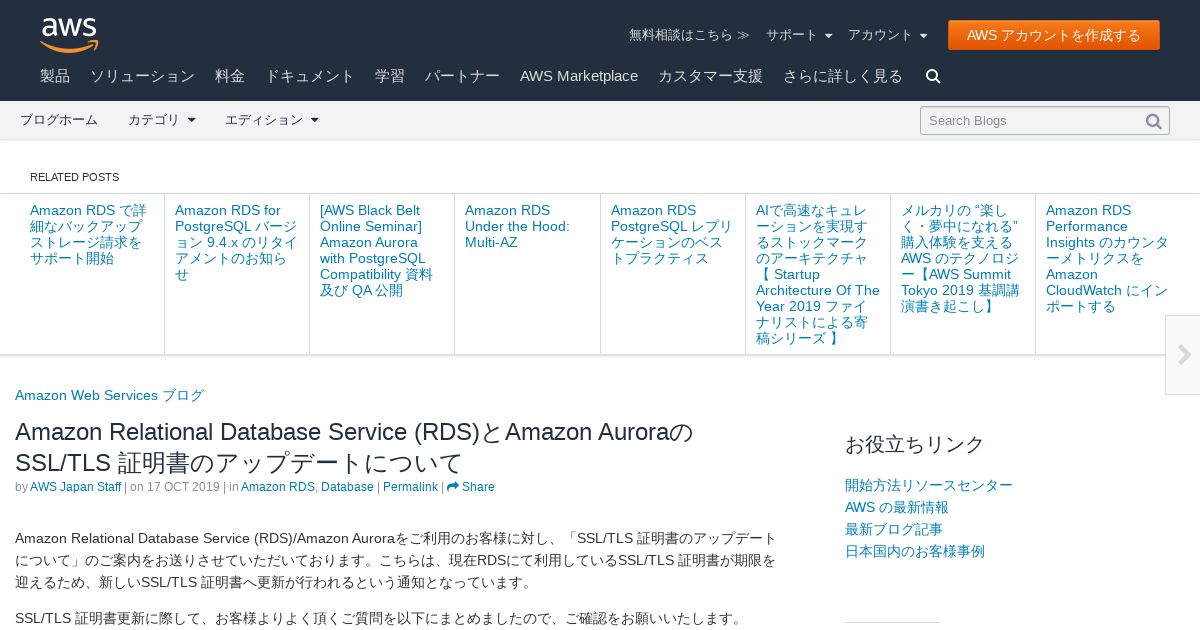
Task: Open パートナー navigation menu
Action: [x=462, y=76]
